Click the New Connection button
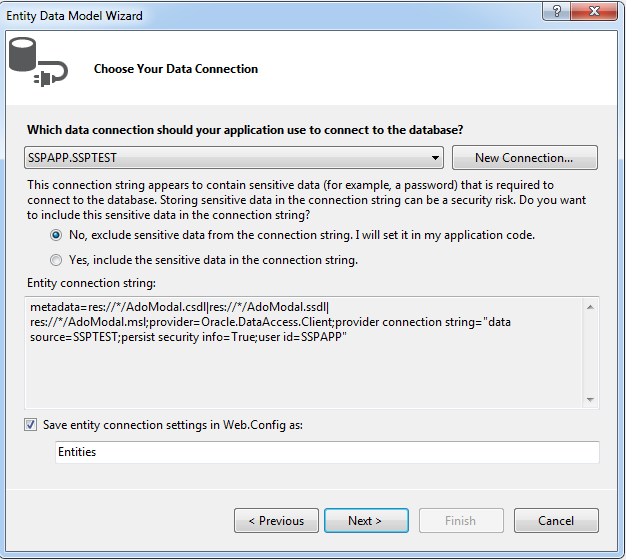Viewport: 626px width, 560px height. (x=524, y=158)
